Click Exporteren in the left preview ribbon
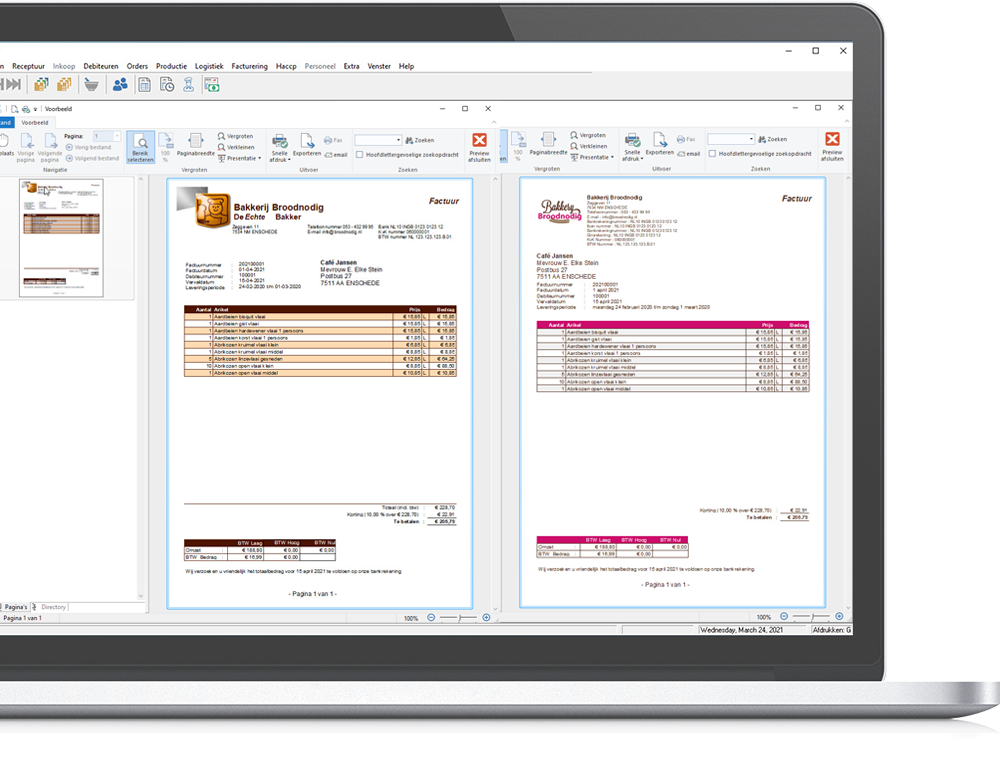Viewport: 1000px width, 773px height. (307, 145)
